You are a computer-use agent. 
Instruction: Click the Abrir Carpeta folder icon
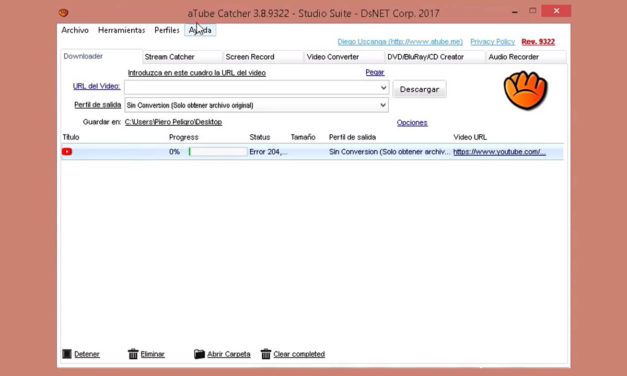pos(199,354)
